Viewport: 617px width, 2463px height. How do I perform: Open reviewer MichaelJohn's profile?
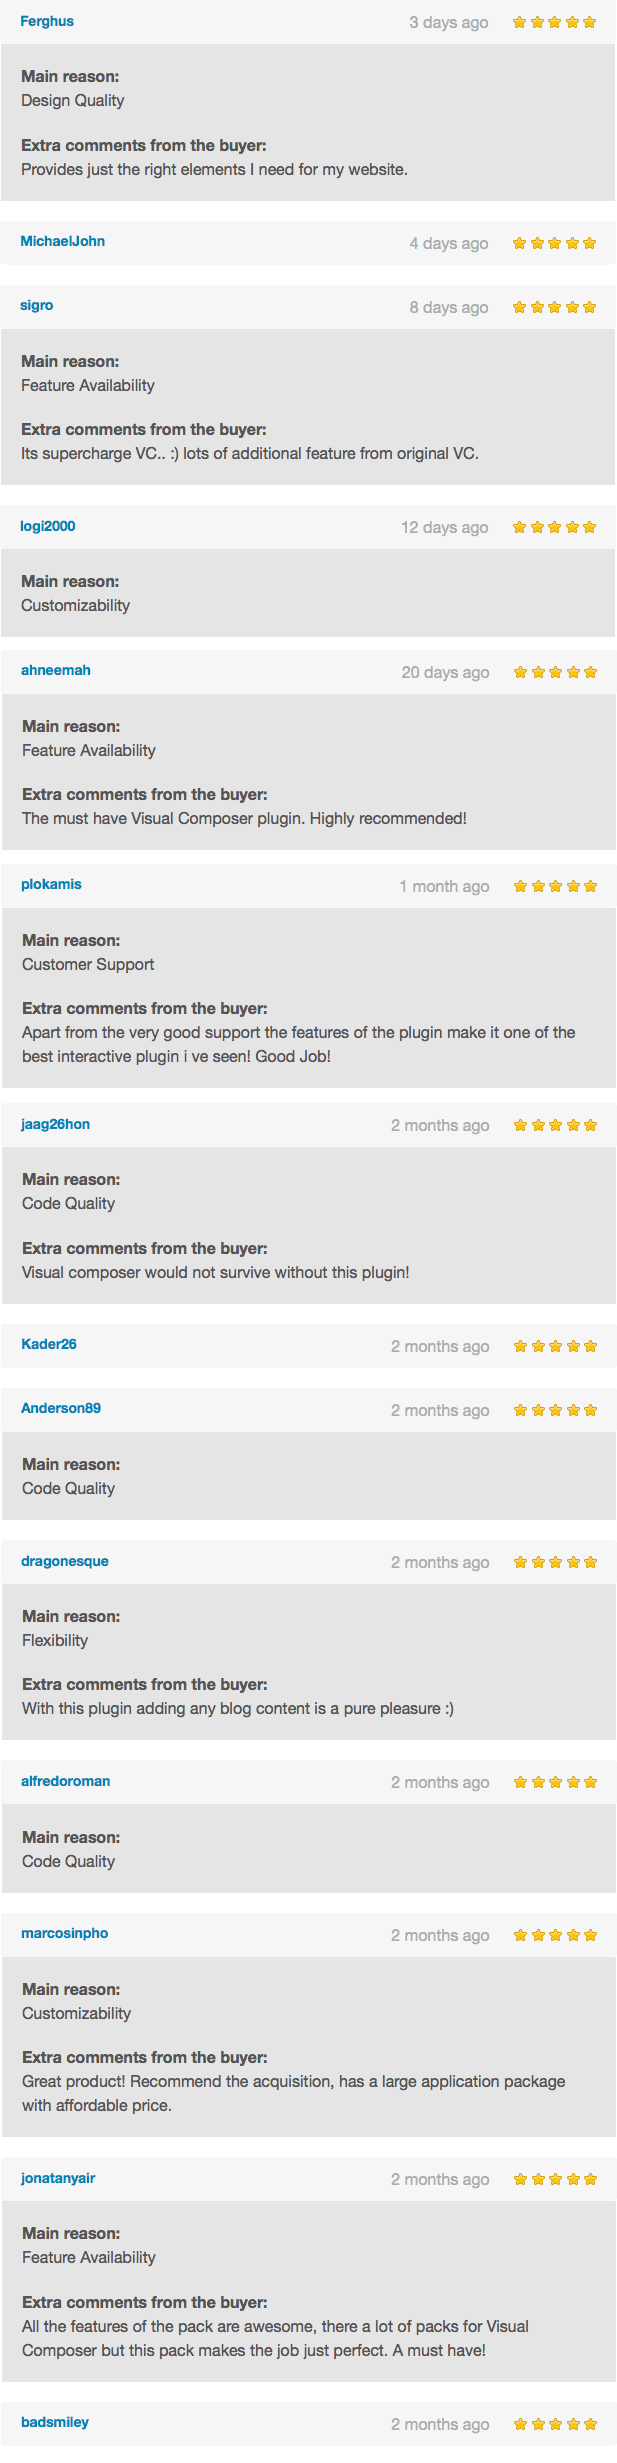pyautogui.click(x=62, y=241)
